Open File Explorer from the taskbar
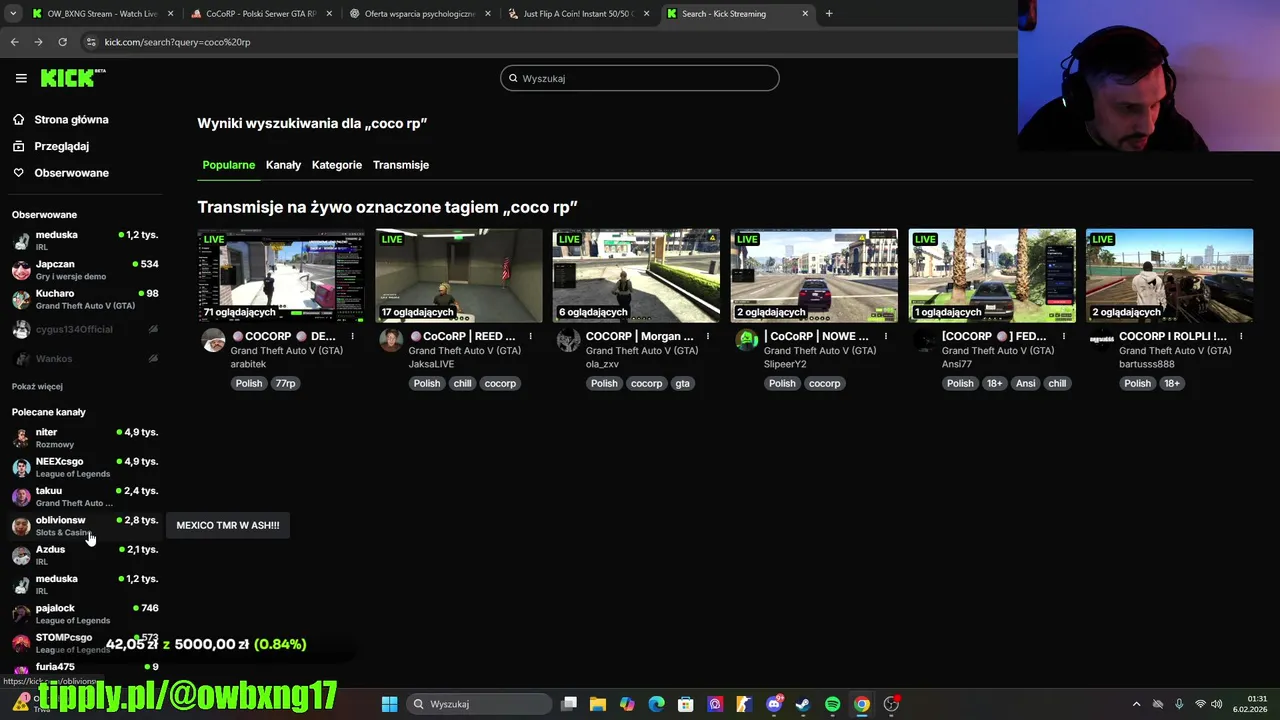This screenshot has width=1280, height=720. tap(598, 704)
